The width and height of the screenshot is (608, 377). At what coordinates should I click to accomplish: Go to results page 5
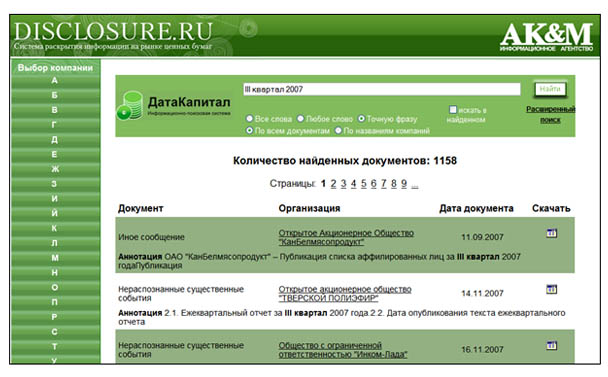click(364, 183)
